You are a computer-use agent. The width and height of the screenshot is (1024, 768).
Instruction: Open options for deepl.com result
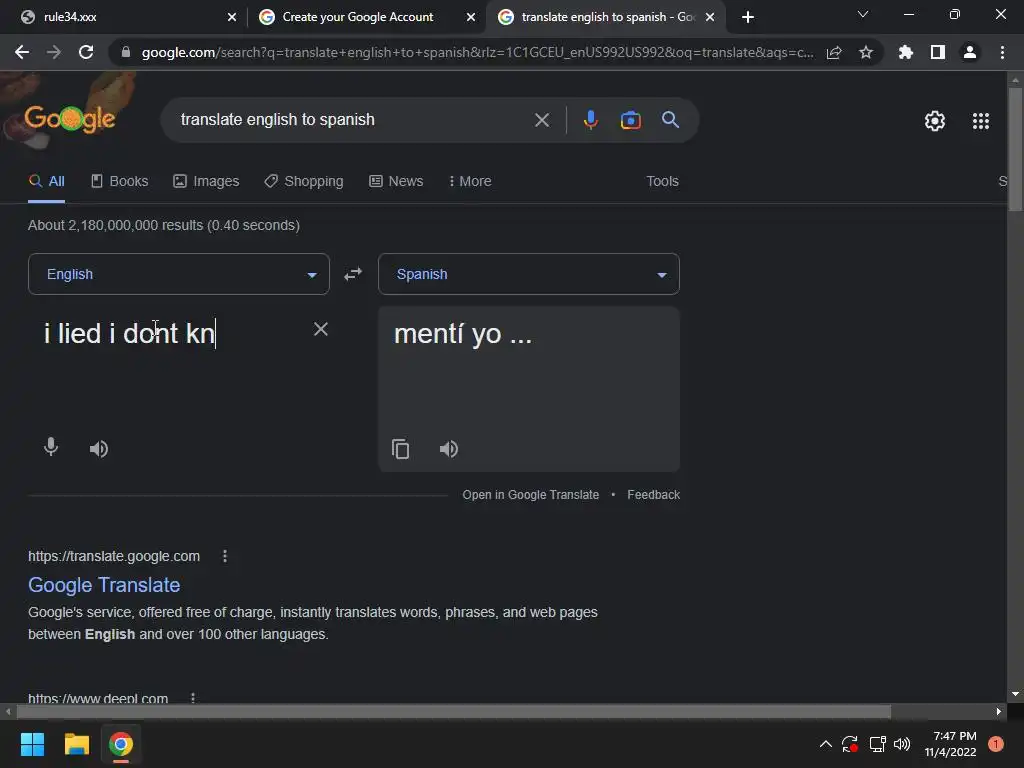193,698
